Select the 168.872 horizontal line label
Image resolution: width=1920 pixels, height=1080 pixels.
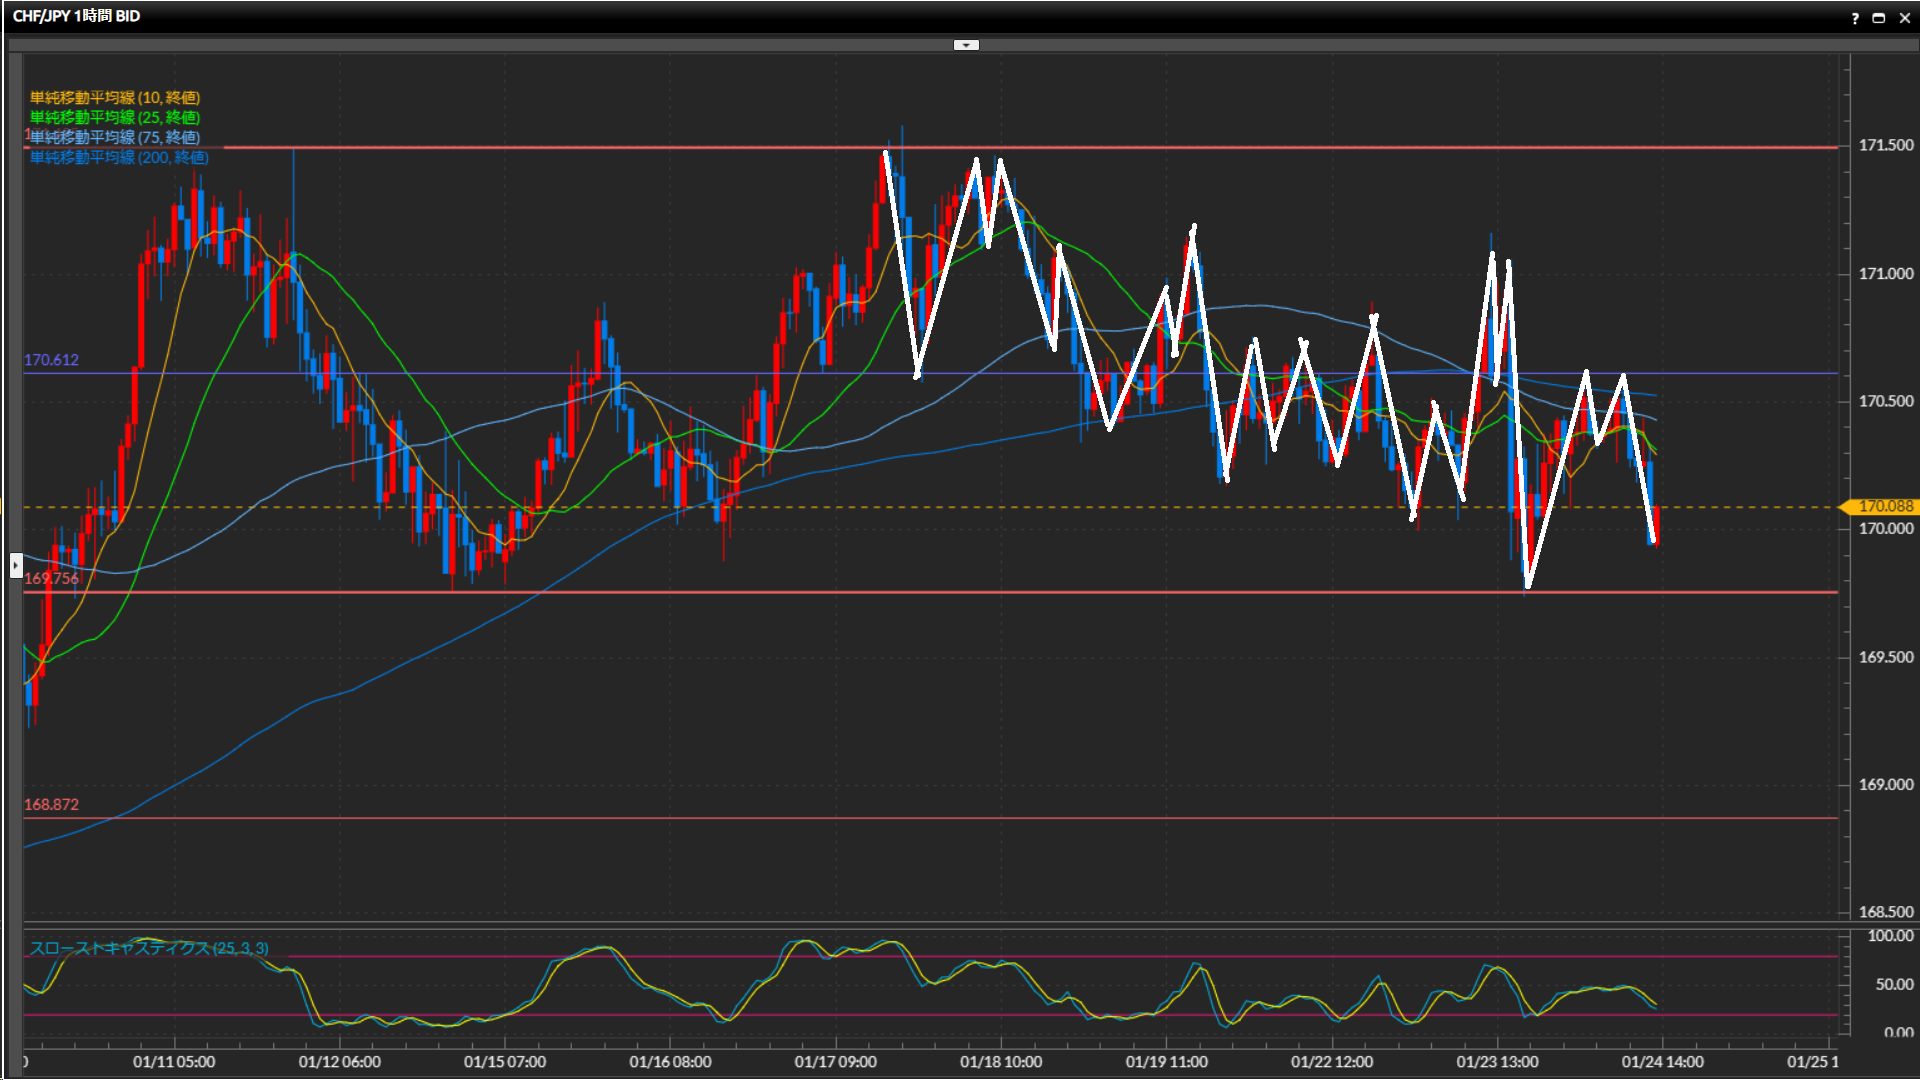tap(51, 804)
